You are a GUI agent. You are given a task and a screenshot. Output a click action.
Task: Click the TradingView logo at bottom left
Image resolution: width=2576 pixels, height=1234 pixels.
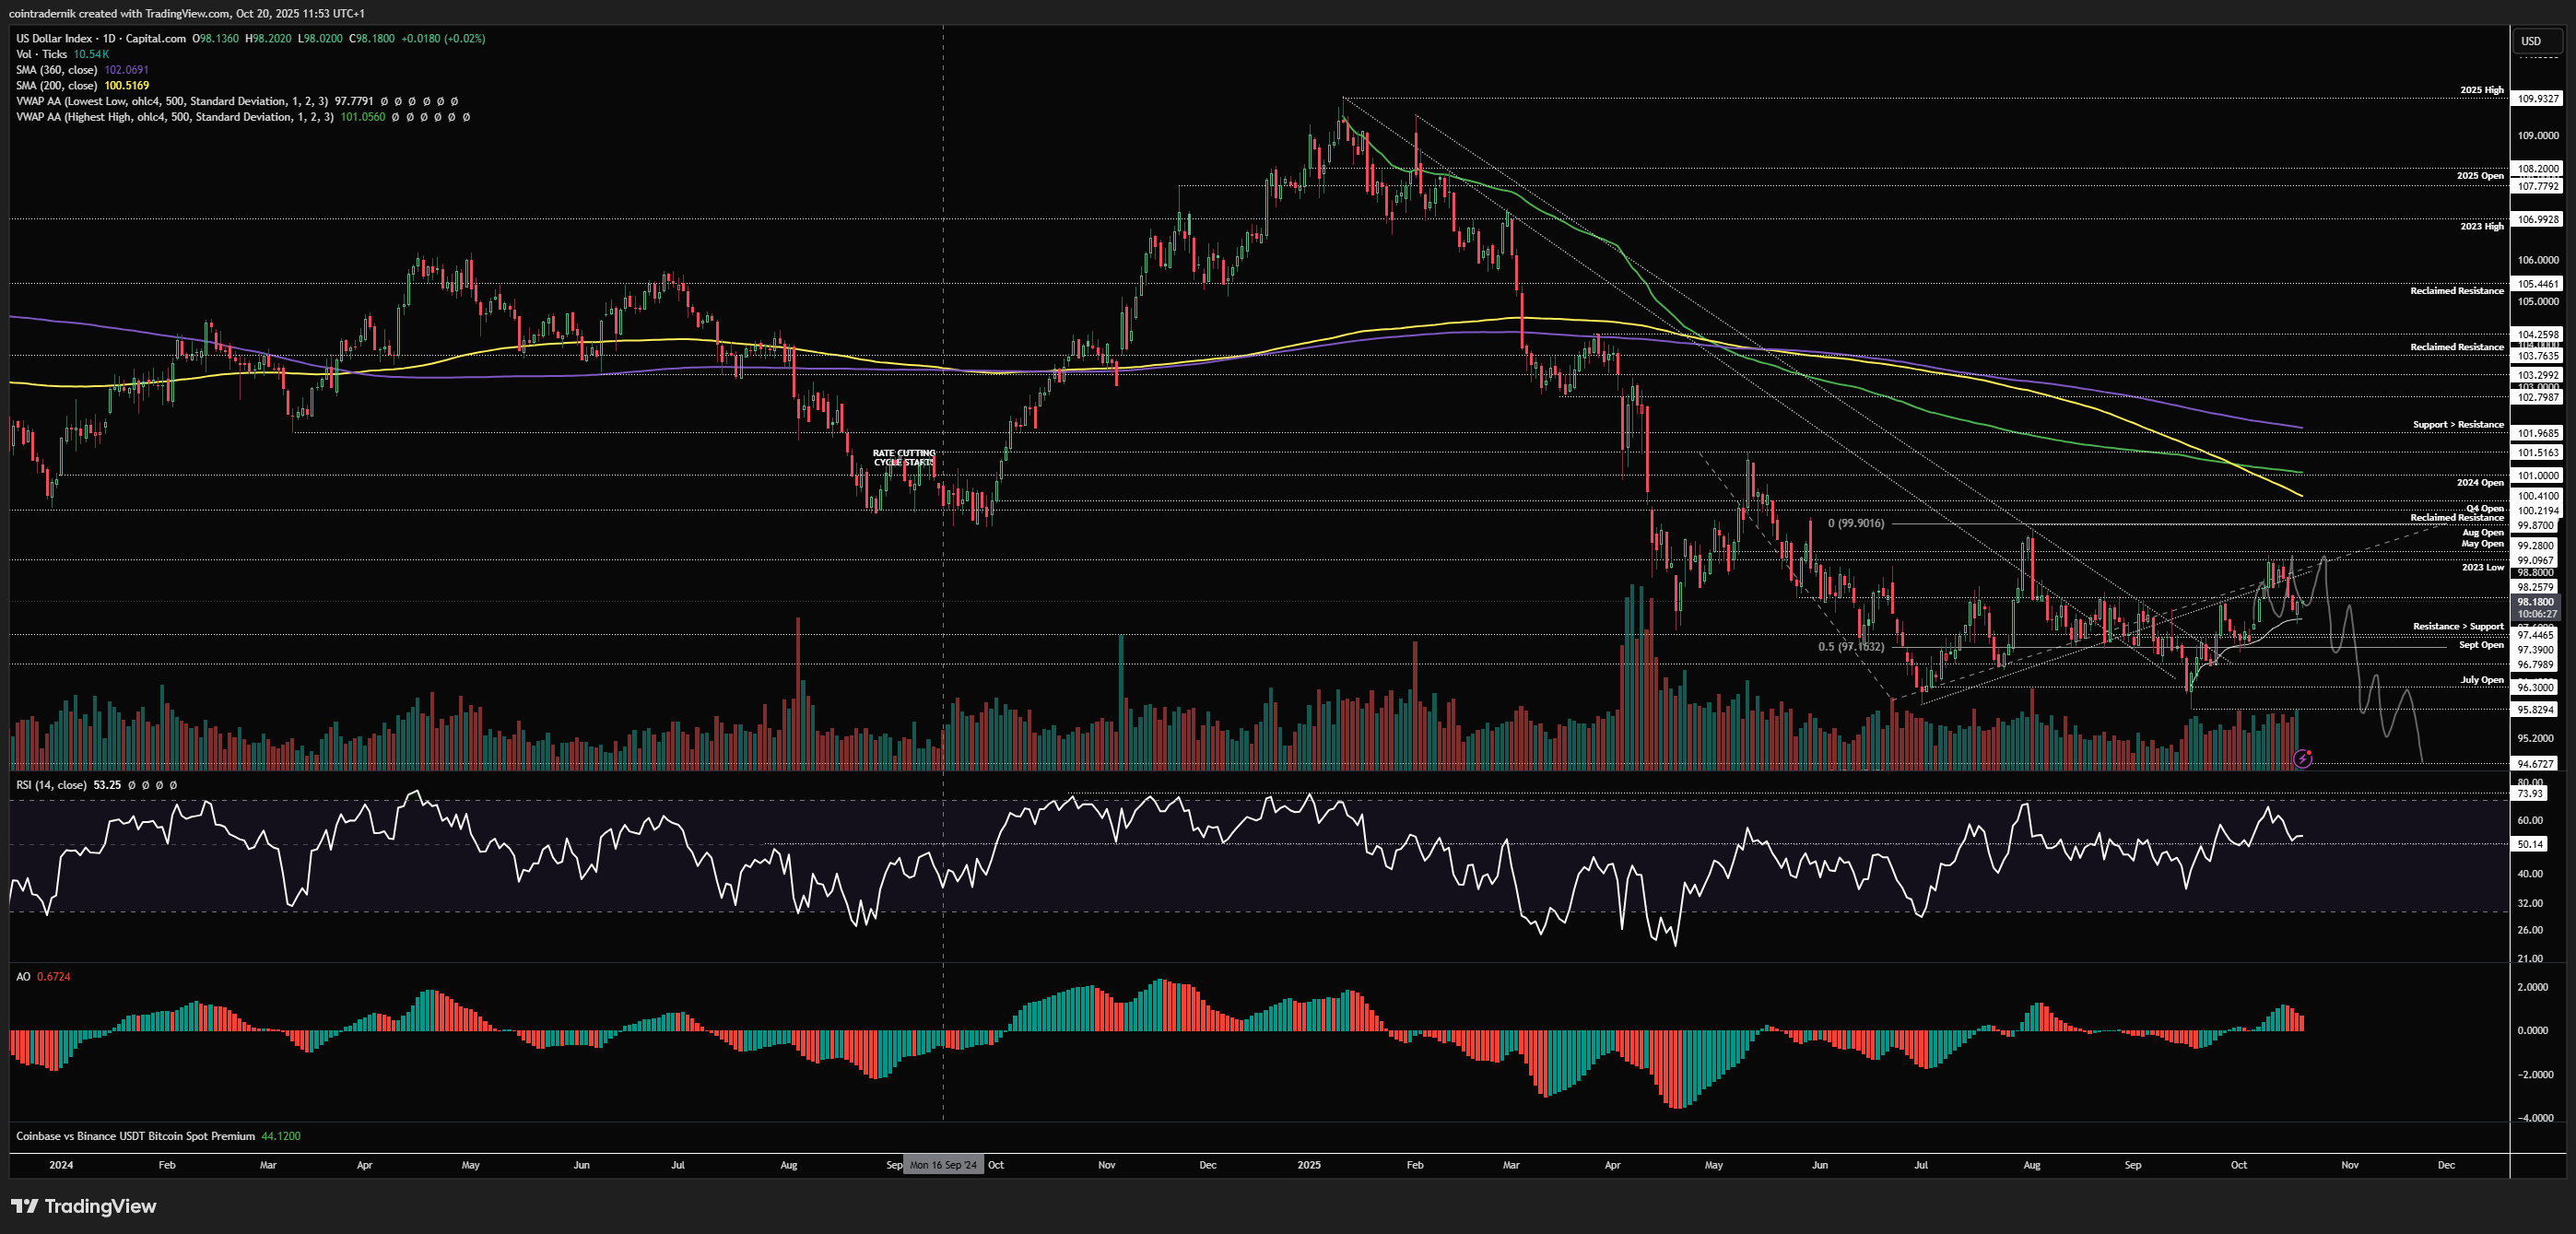coord(84,1206)
